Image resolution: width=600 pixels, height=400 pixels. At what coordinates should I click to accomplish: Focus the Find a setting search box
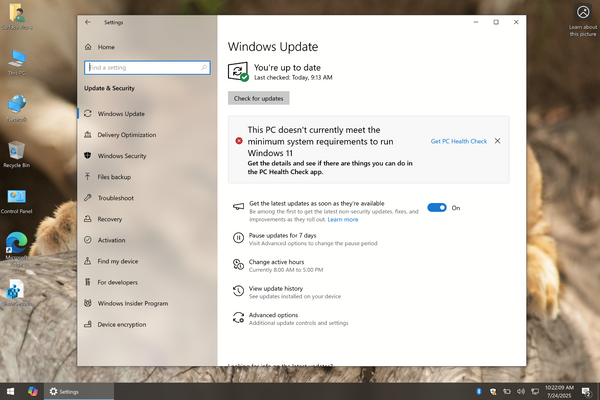click(147, 68)
